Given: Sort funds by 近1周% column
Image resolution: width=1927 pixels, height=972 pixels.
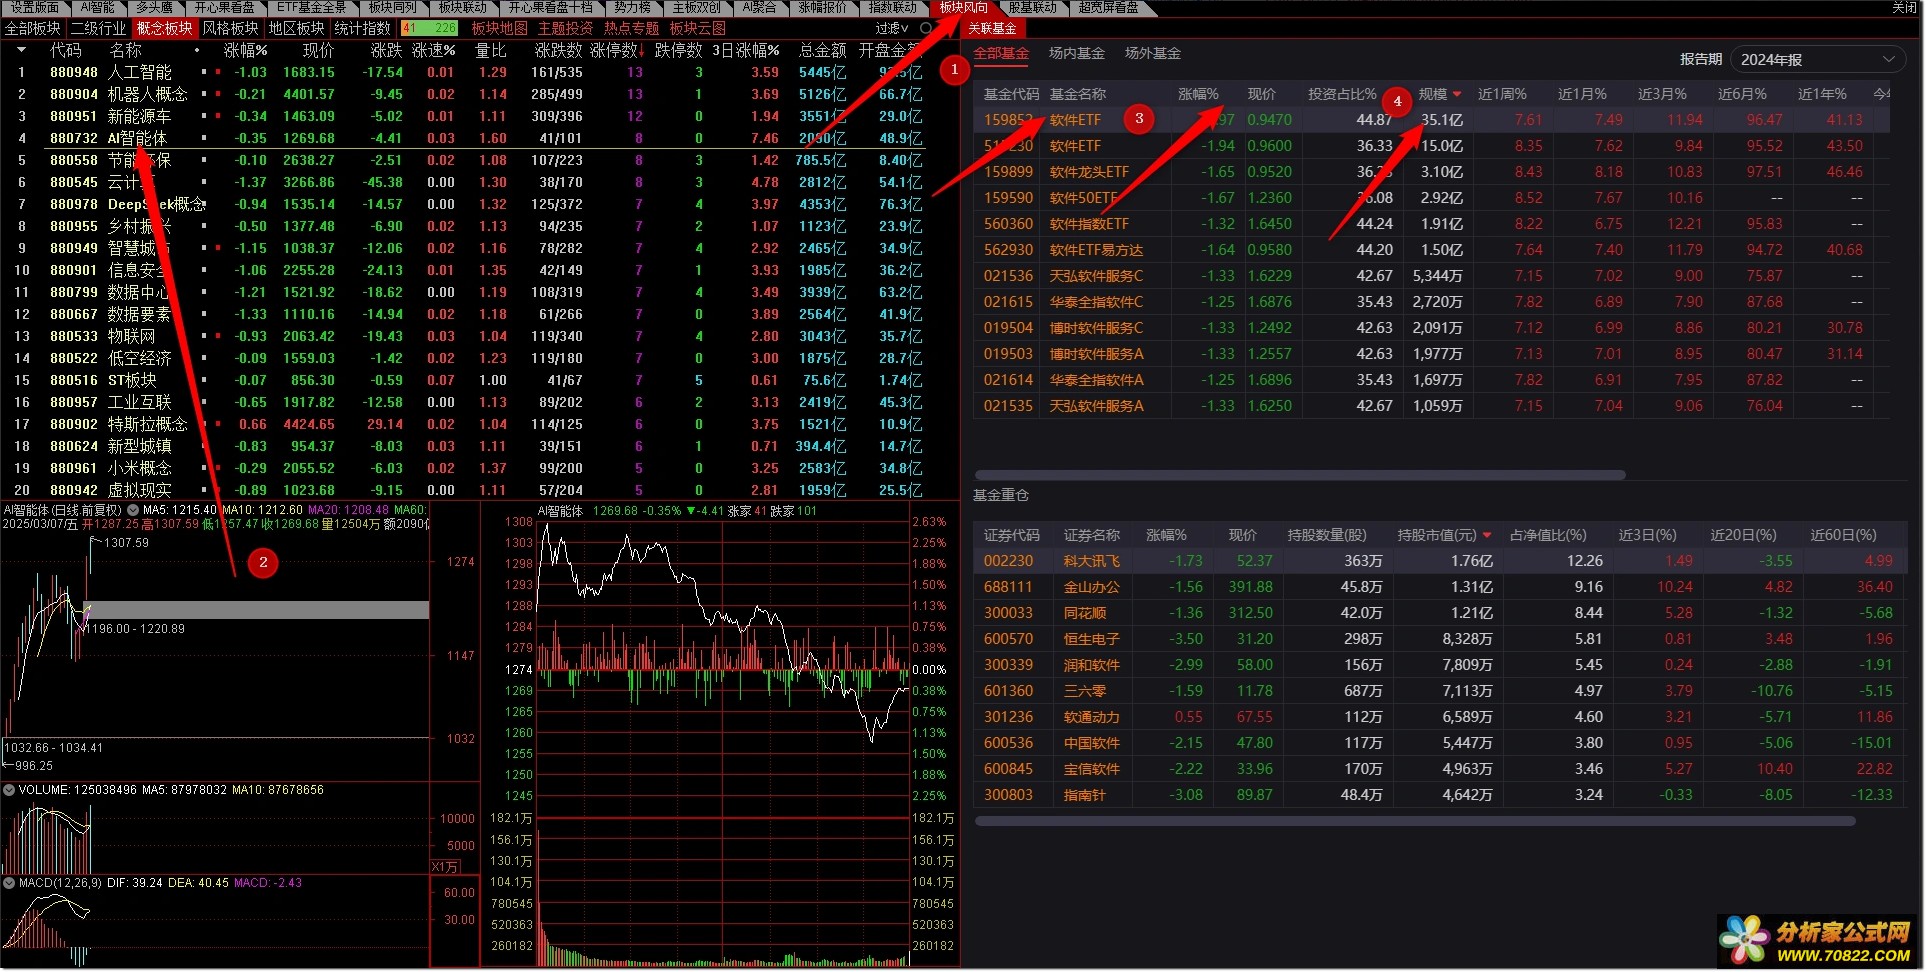Looking at the screenshot, I should tap(1502, 94).
